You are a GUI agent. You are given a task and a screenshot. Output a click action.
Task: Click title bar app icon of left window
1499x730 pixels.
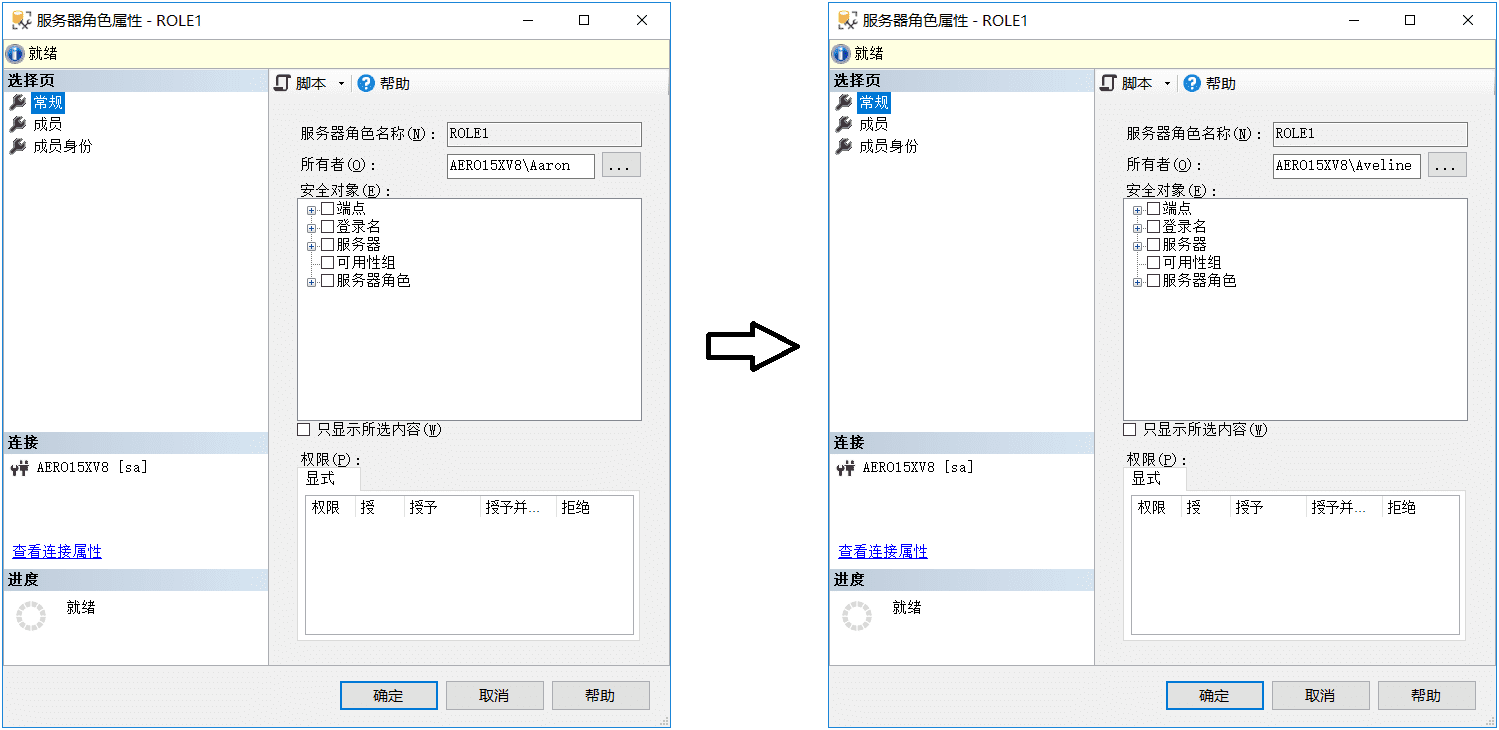point(21,20)
